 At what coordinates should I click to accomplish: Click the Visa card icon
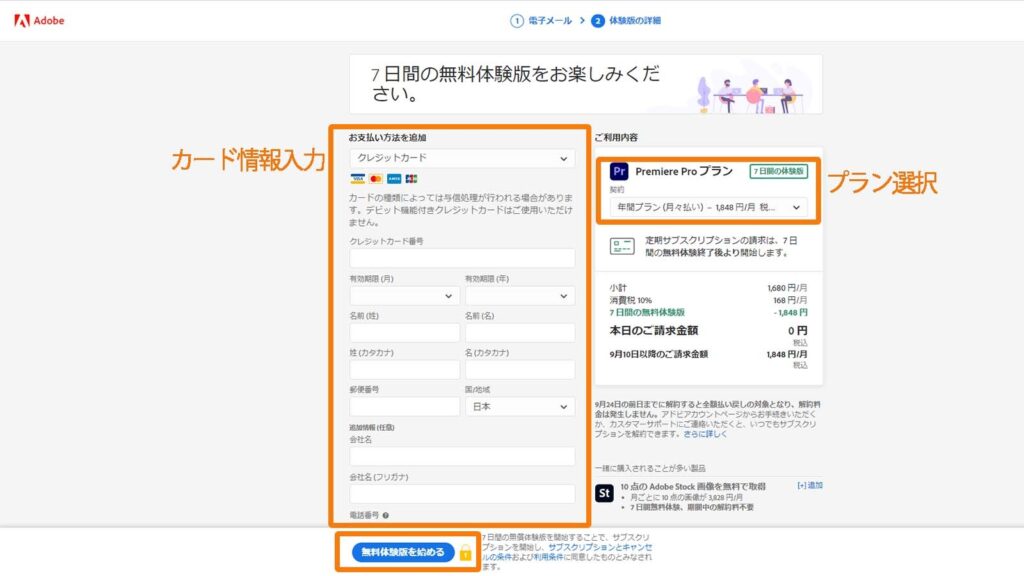[357, 178]
